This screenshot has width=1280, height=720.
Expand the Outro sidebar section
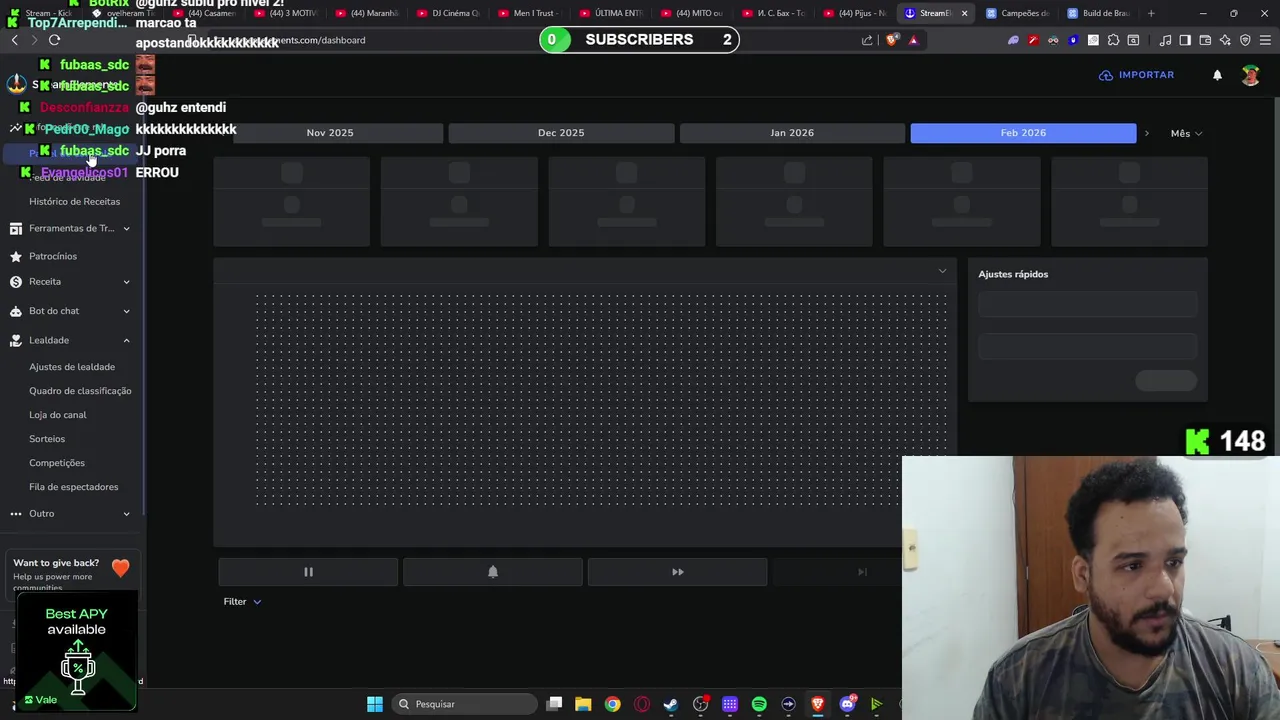pyautogui.click(x=70, y=513)
